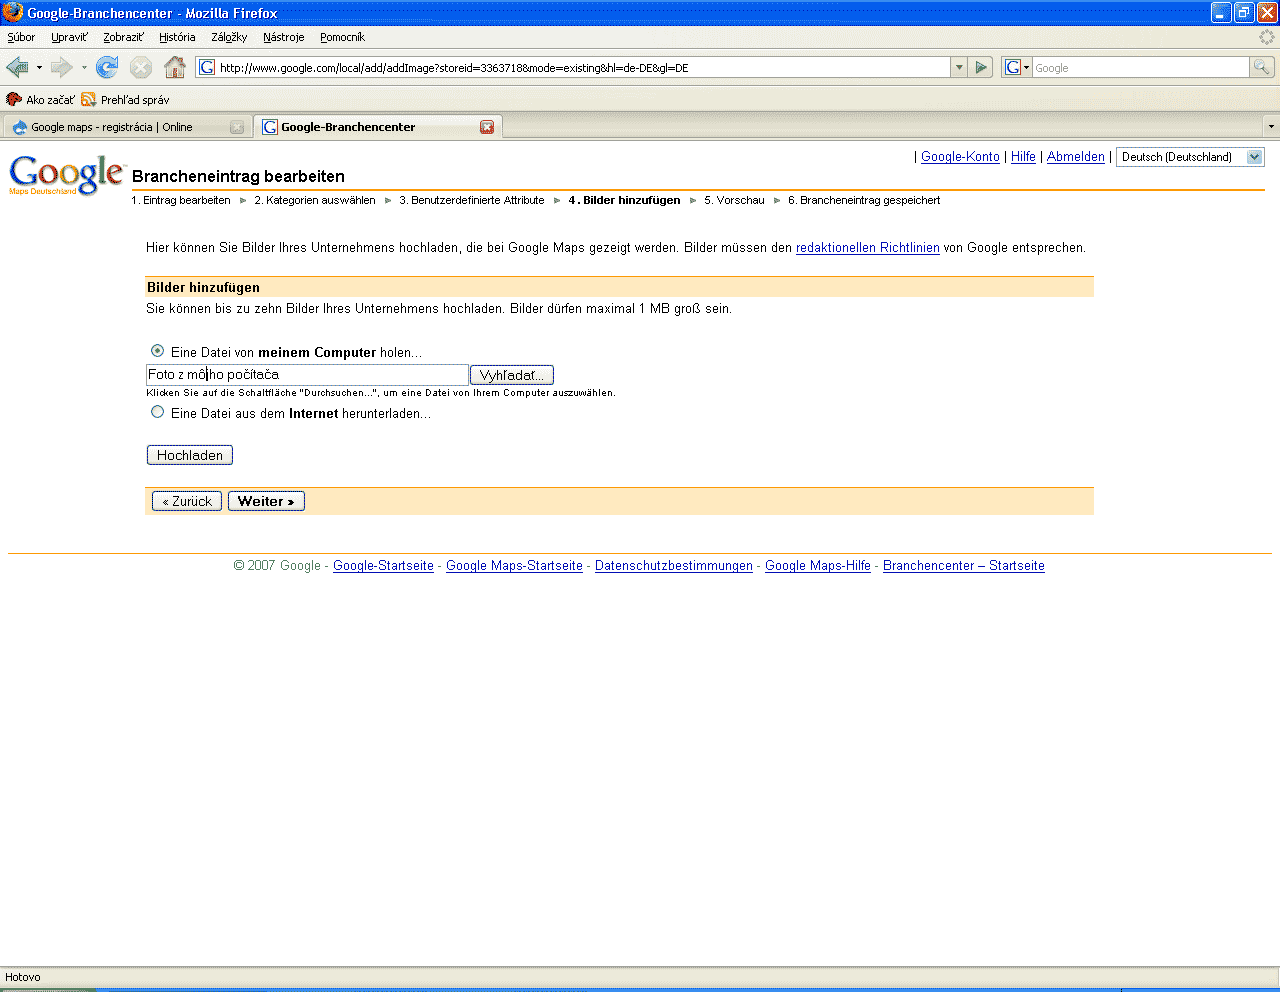Image resolution: width=1280 pixels, height=992 pixels.
Task: Click the Back arrow navigation button
Action: (x=17, y=67)
